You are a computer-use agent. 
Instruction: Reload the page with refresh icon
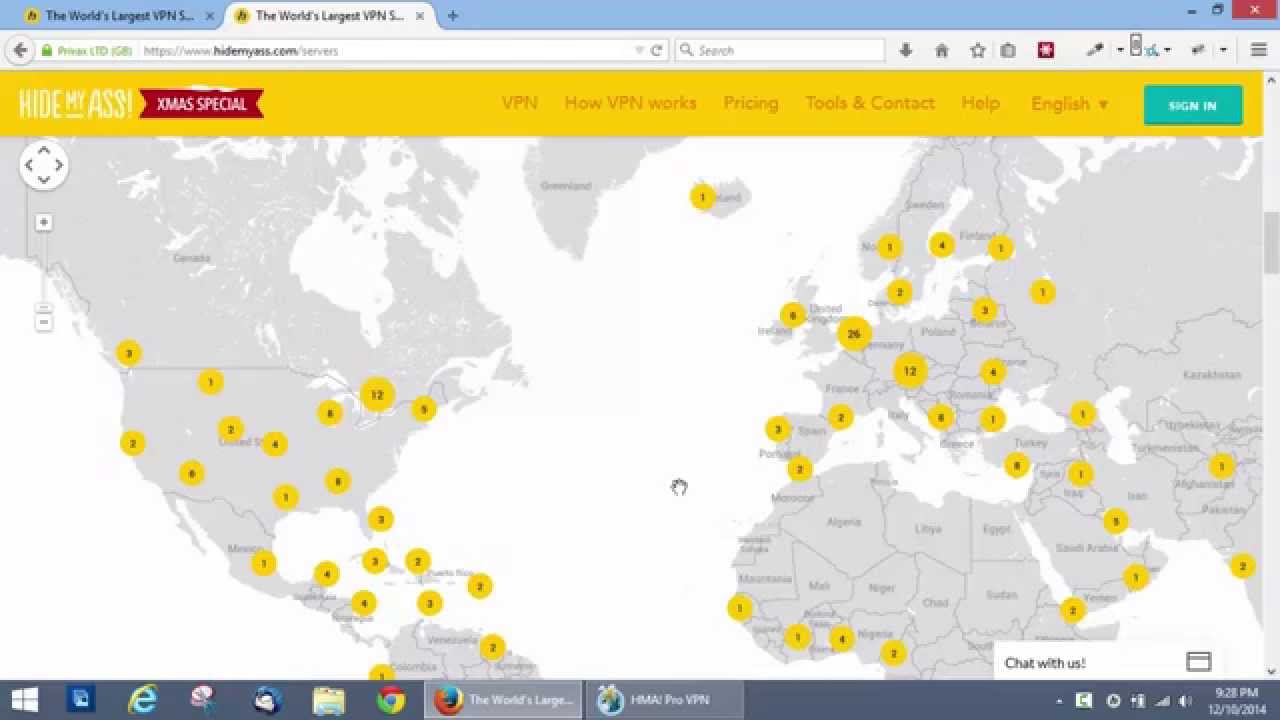pyautogui.click(x=657, y=50)
